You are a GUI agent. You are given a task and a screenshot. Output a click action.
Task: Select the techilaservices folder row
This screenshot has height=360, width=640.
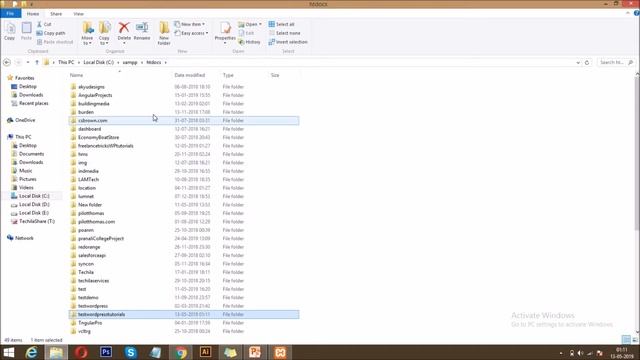pos(184,281)
